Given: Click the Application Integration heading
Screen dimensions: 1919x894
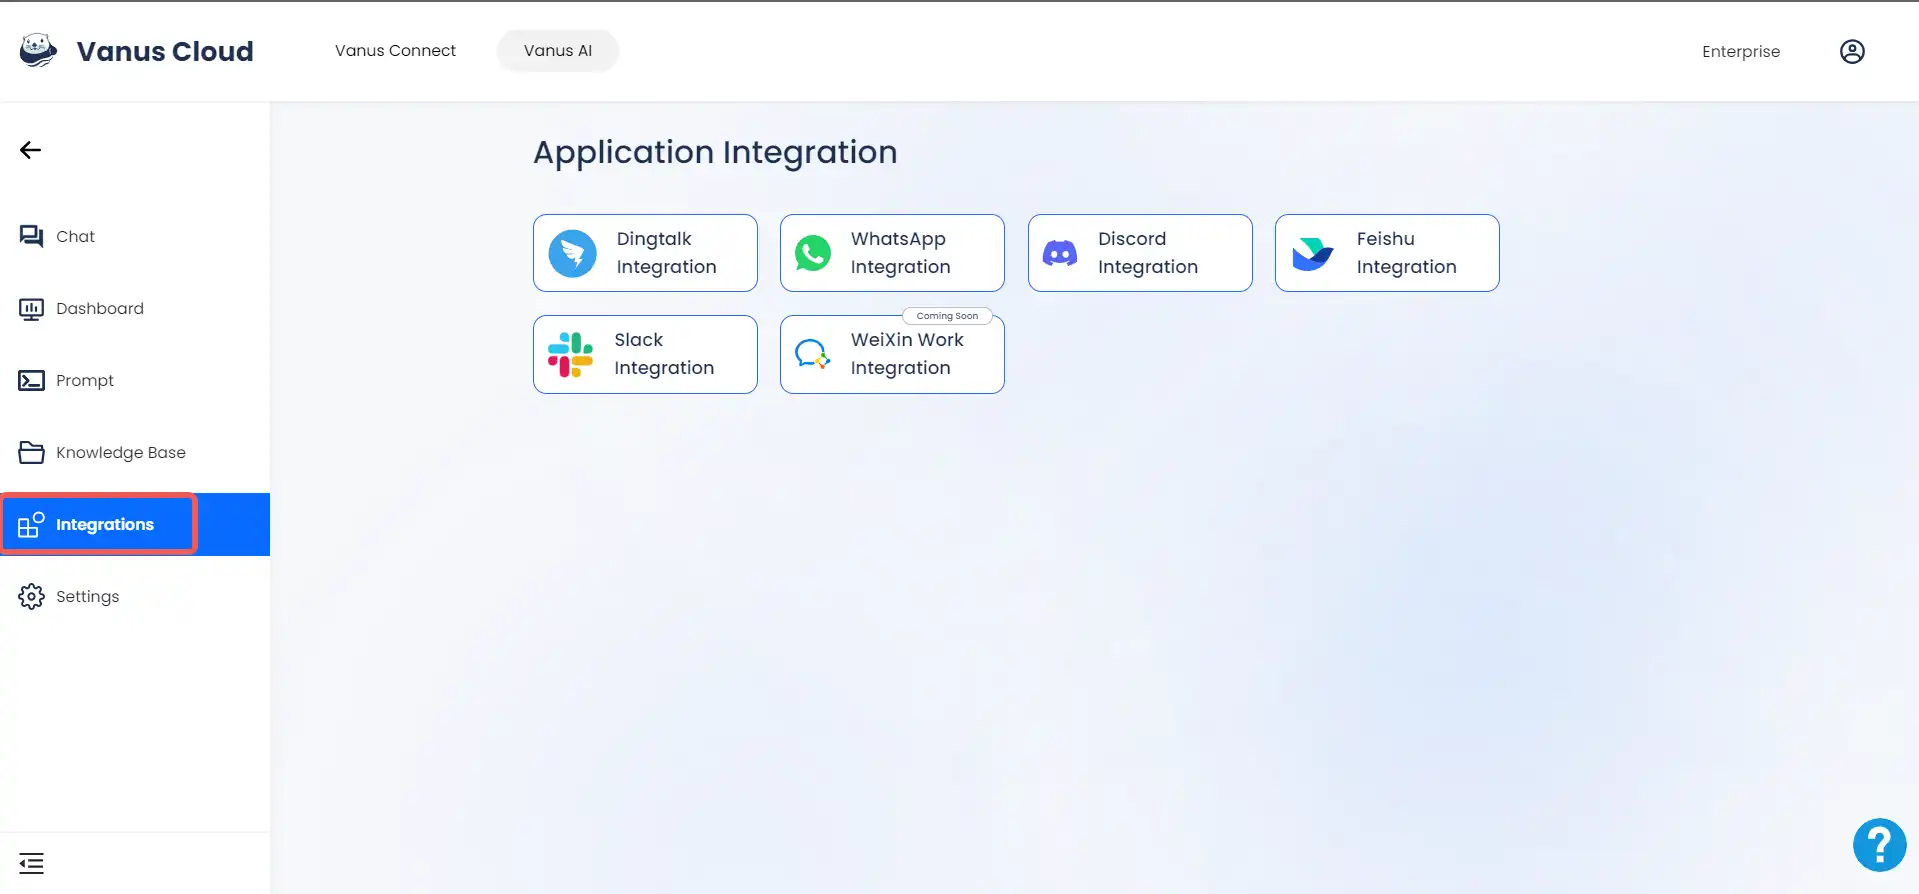Looking at the screenshot, I should point(715,152).
